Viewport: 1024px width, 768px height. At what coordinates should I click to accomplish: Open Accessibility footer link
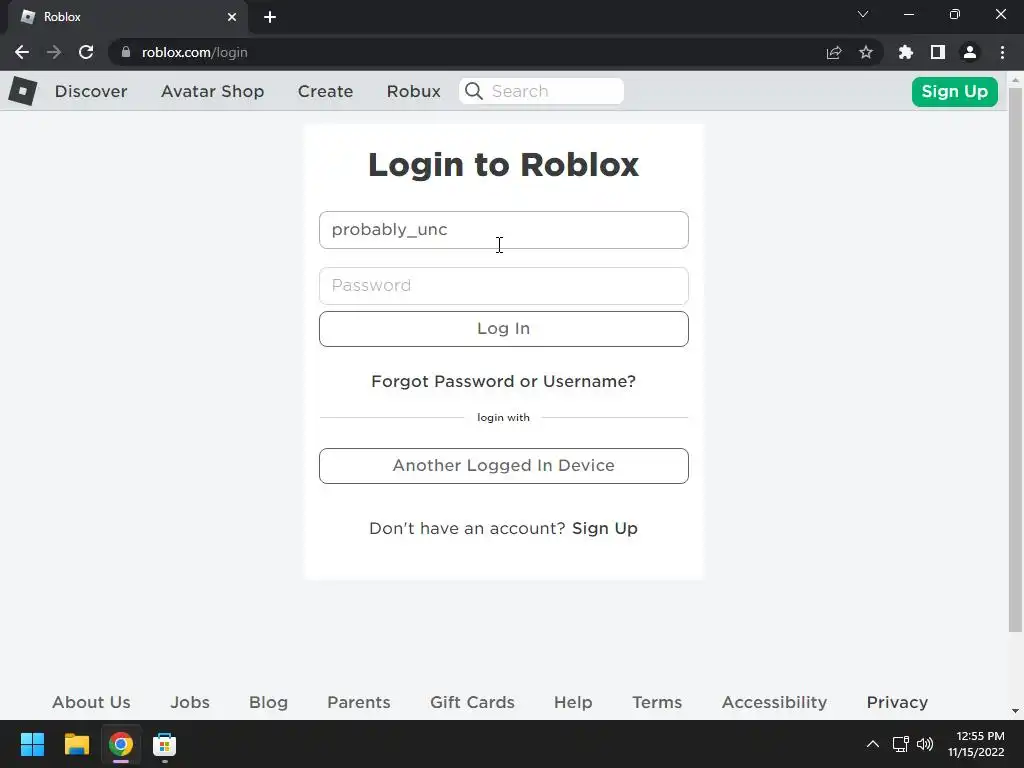[775, 702]
